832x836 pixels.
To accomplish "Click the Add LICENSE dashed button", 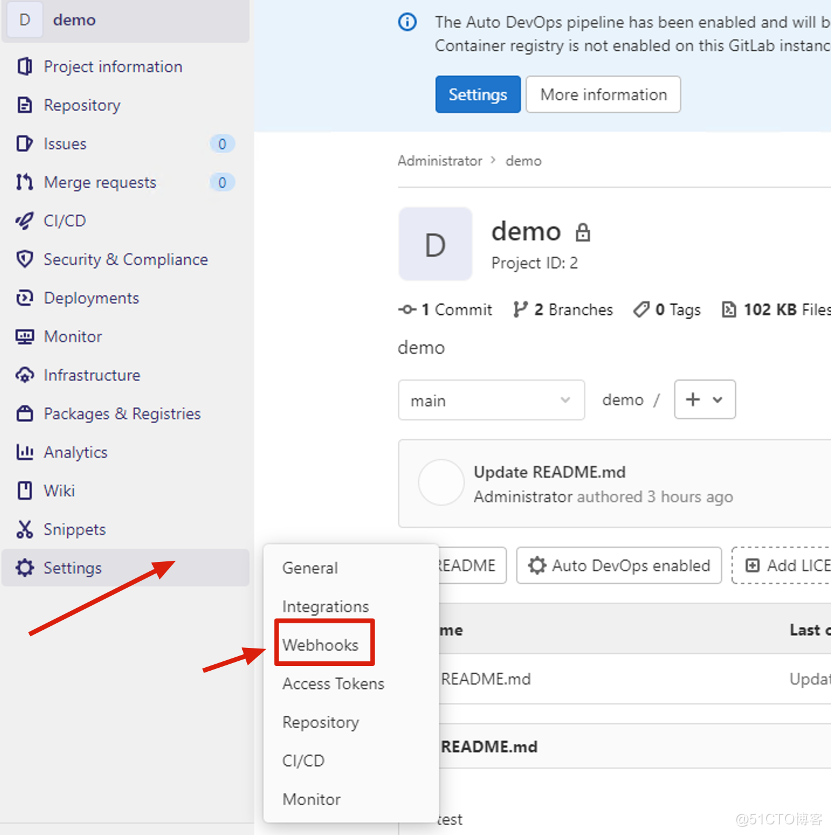I will point(782,565).
